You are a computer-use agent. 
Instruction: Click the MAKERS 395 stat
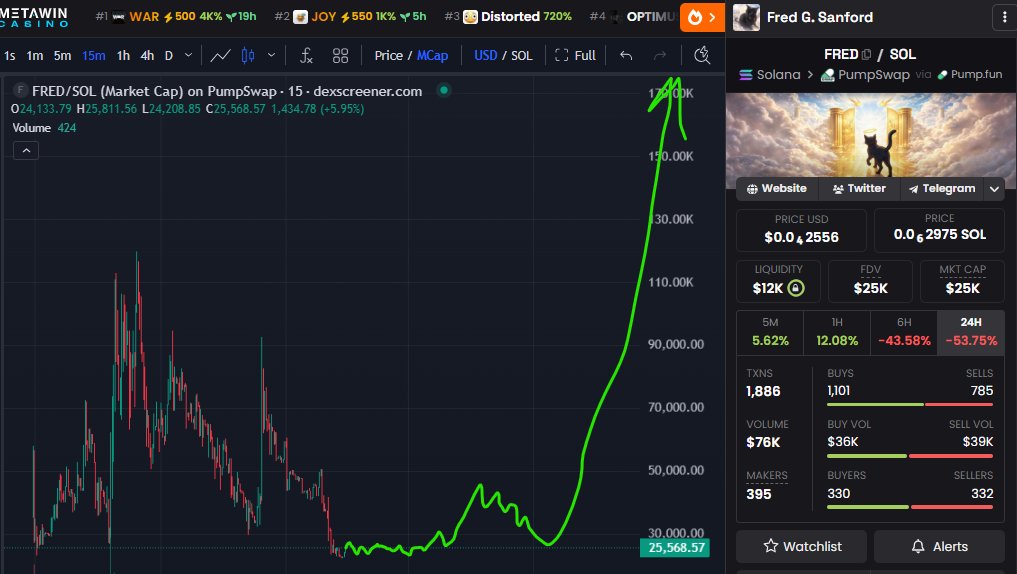pyautogui.click(x=767, y=485)
